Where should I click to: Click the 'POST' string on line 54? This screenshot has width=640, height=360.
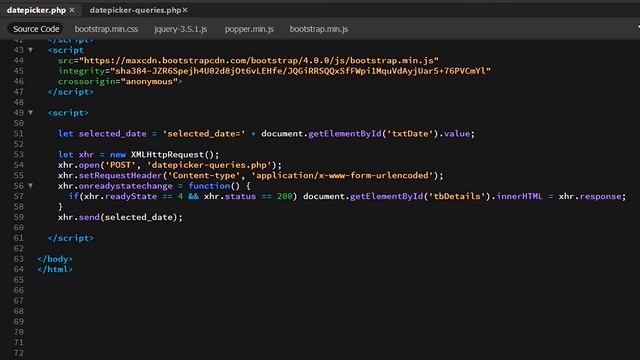120,165
